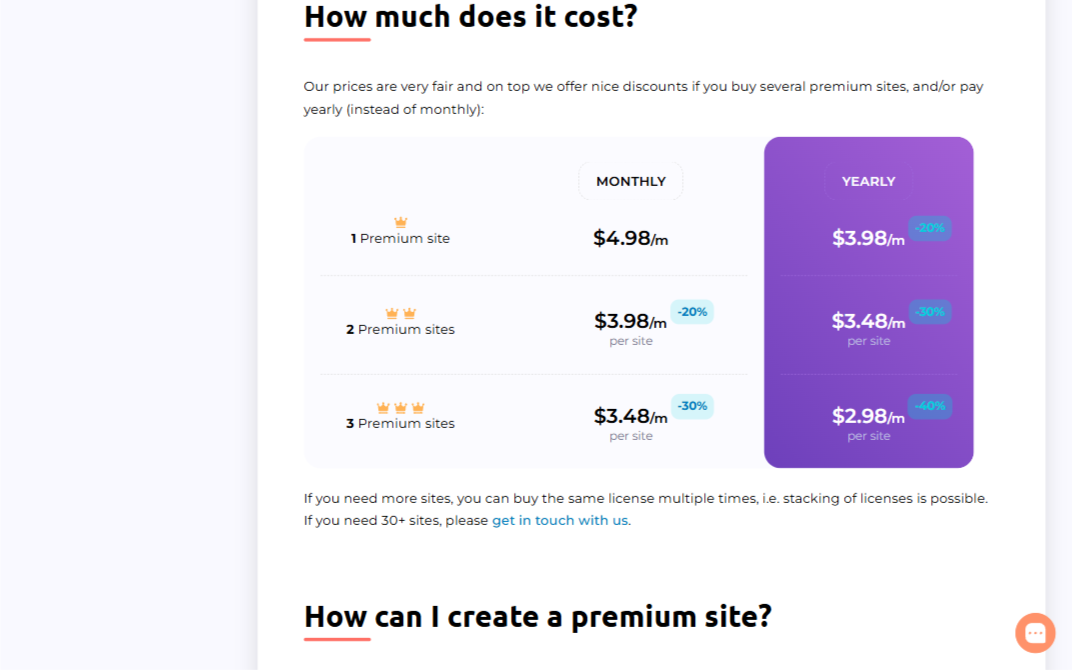Image resolution: width=1072 pixels, height=670 pixels.
Task: Click the 'How much does it cost?' heading
Action: [x=470, y=16]
